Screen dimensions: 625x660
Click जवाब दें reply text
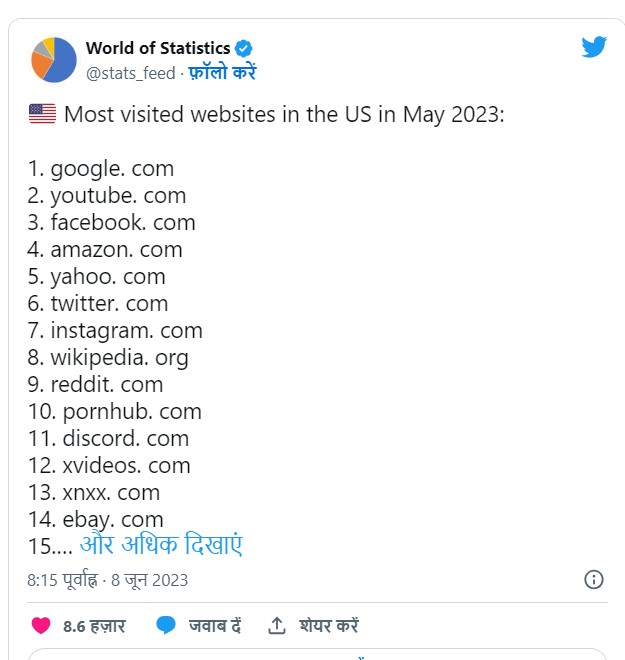point(215,625)
